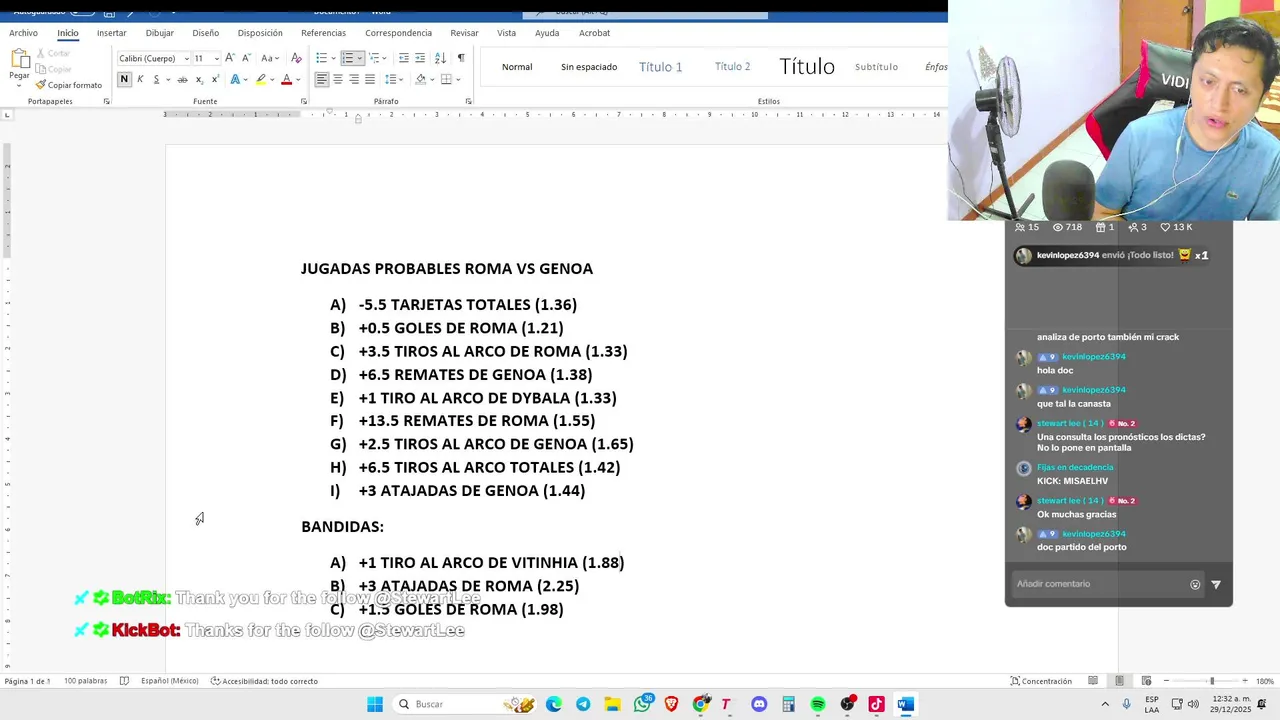This screenshot has width=1280, height=720.
Task: Toggle bullet list button
Action: coord(321,58)
